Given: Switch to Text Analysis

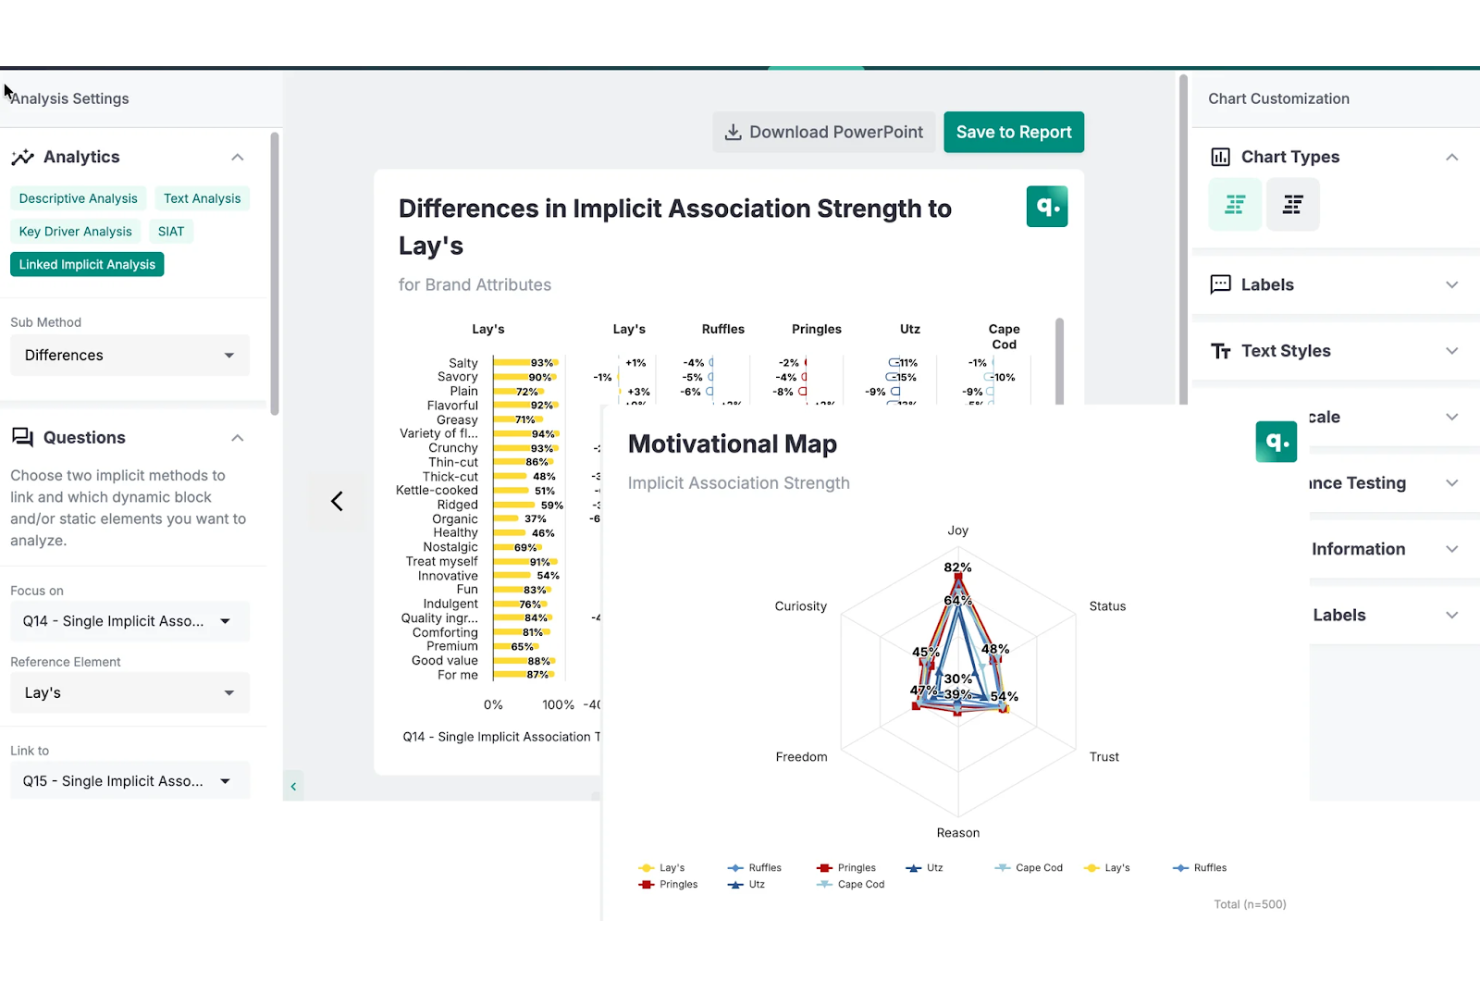Looking at the screenshot, I should pos(202,198).
